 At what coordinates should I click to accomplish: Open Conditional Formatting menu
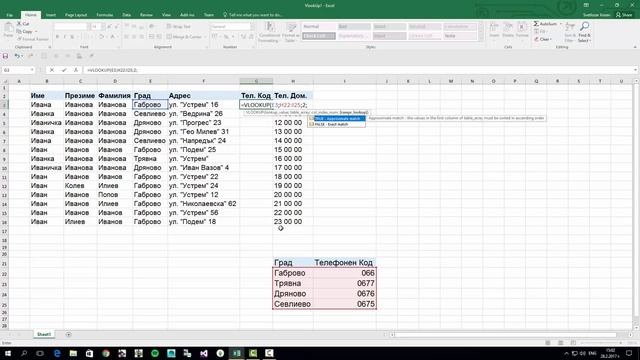pyautogui.click(x=269, y=32)
